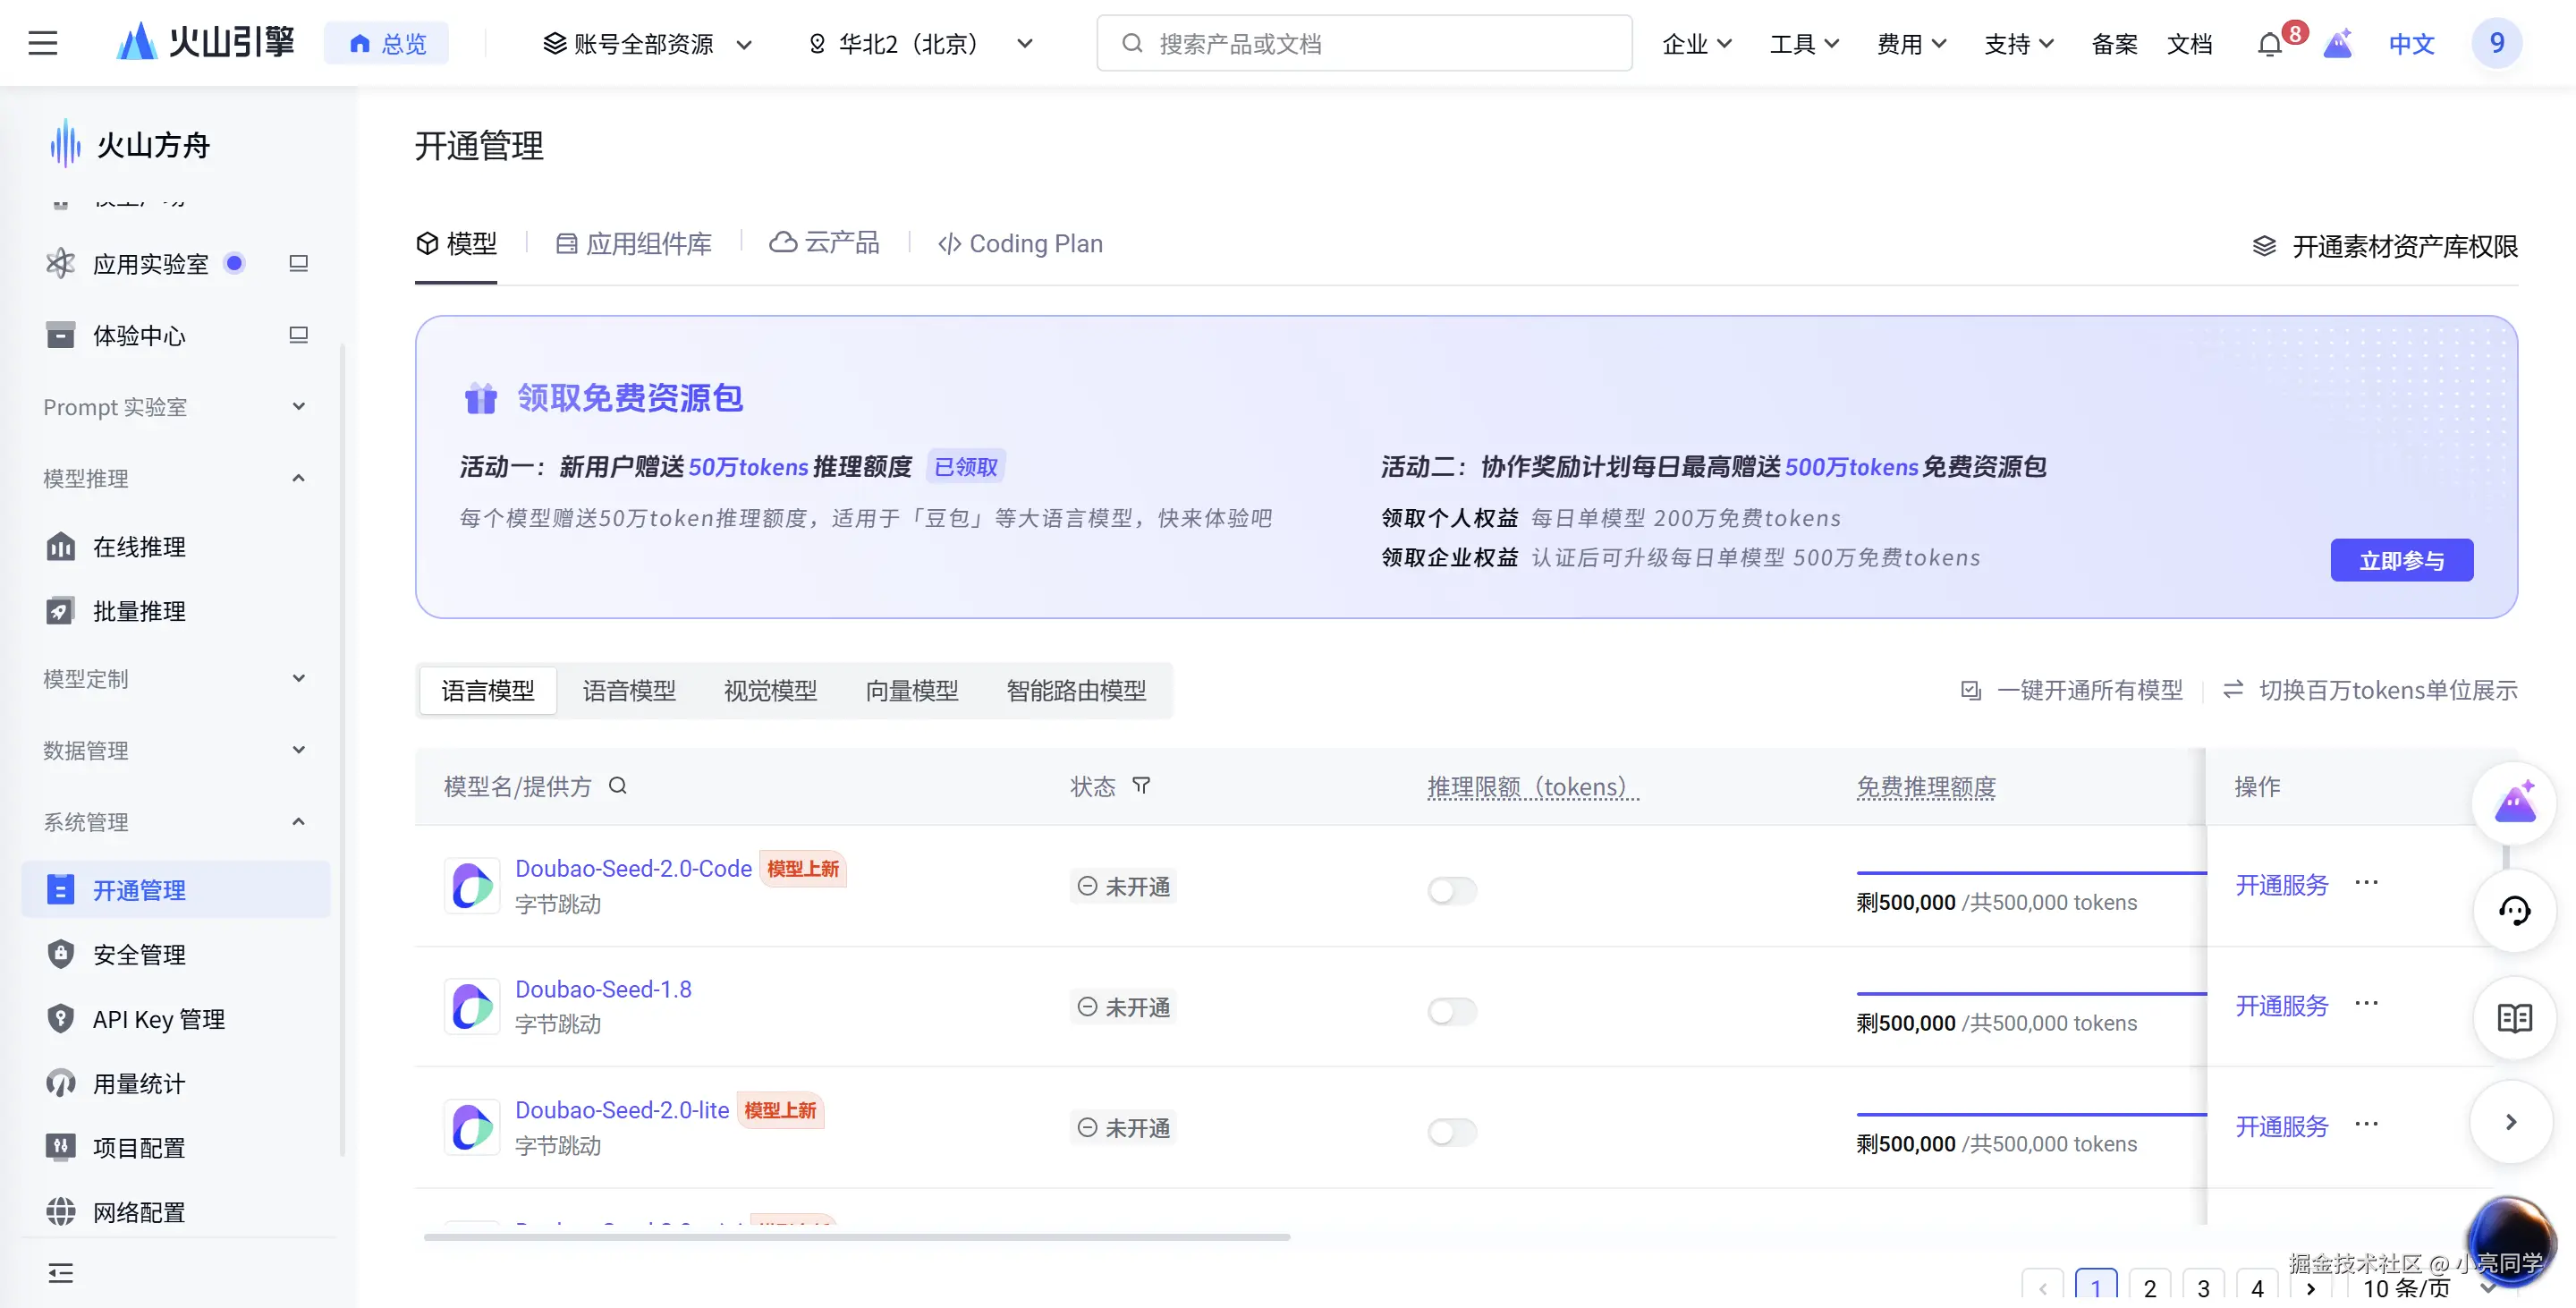Click 开通服务 for Doubao-Seed-1.8
2576x1308 pixels.
(x=2281, y=1005)
